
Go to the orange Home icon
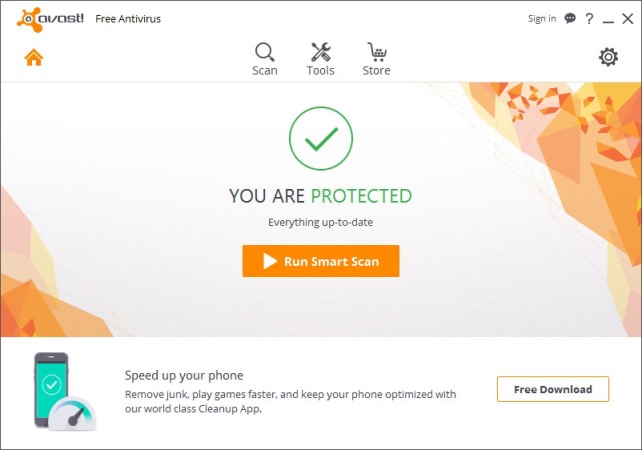click(34, 57)
